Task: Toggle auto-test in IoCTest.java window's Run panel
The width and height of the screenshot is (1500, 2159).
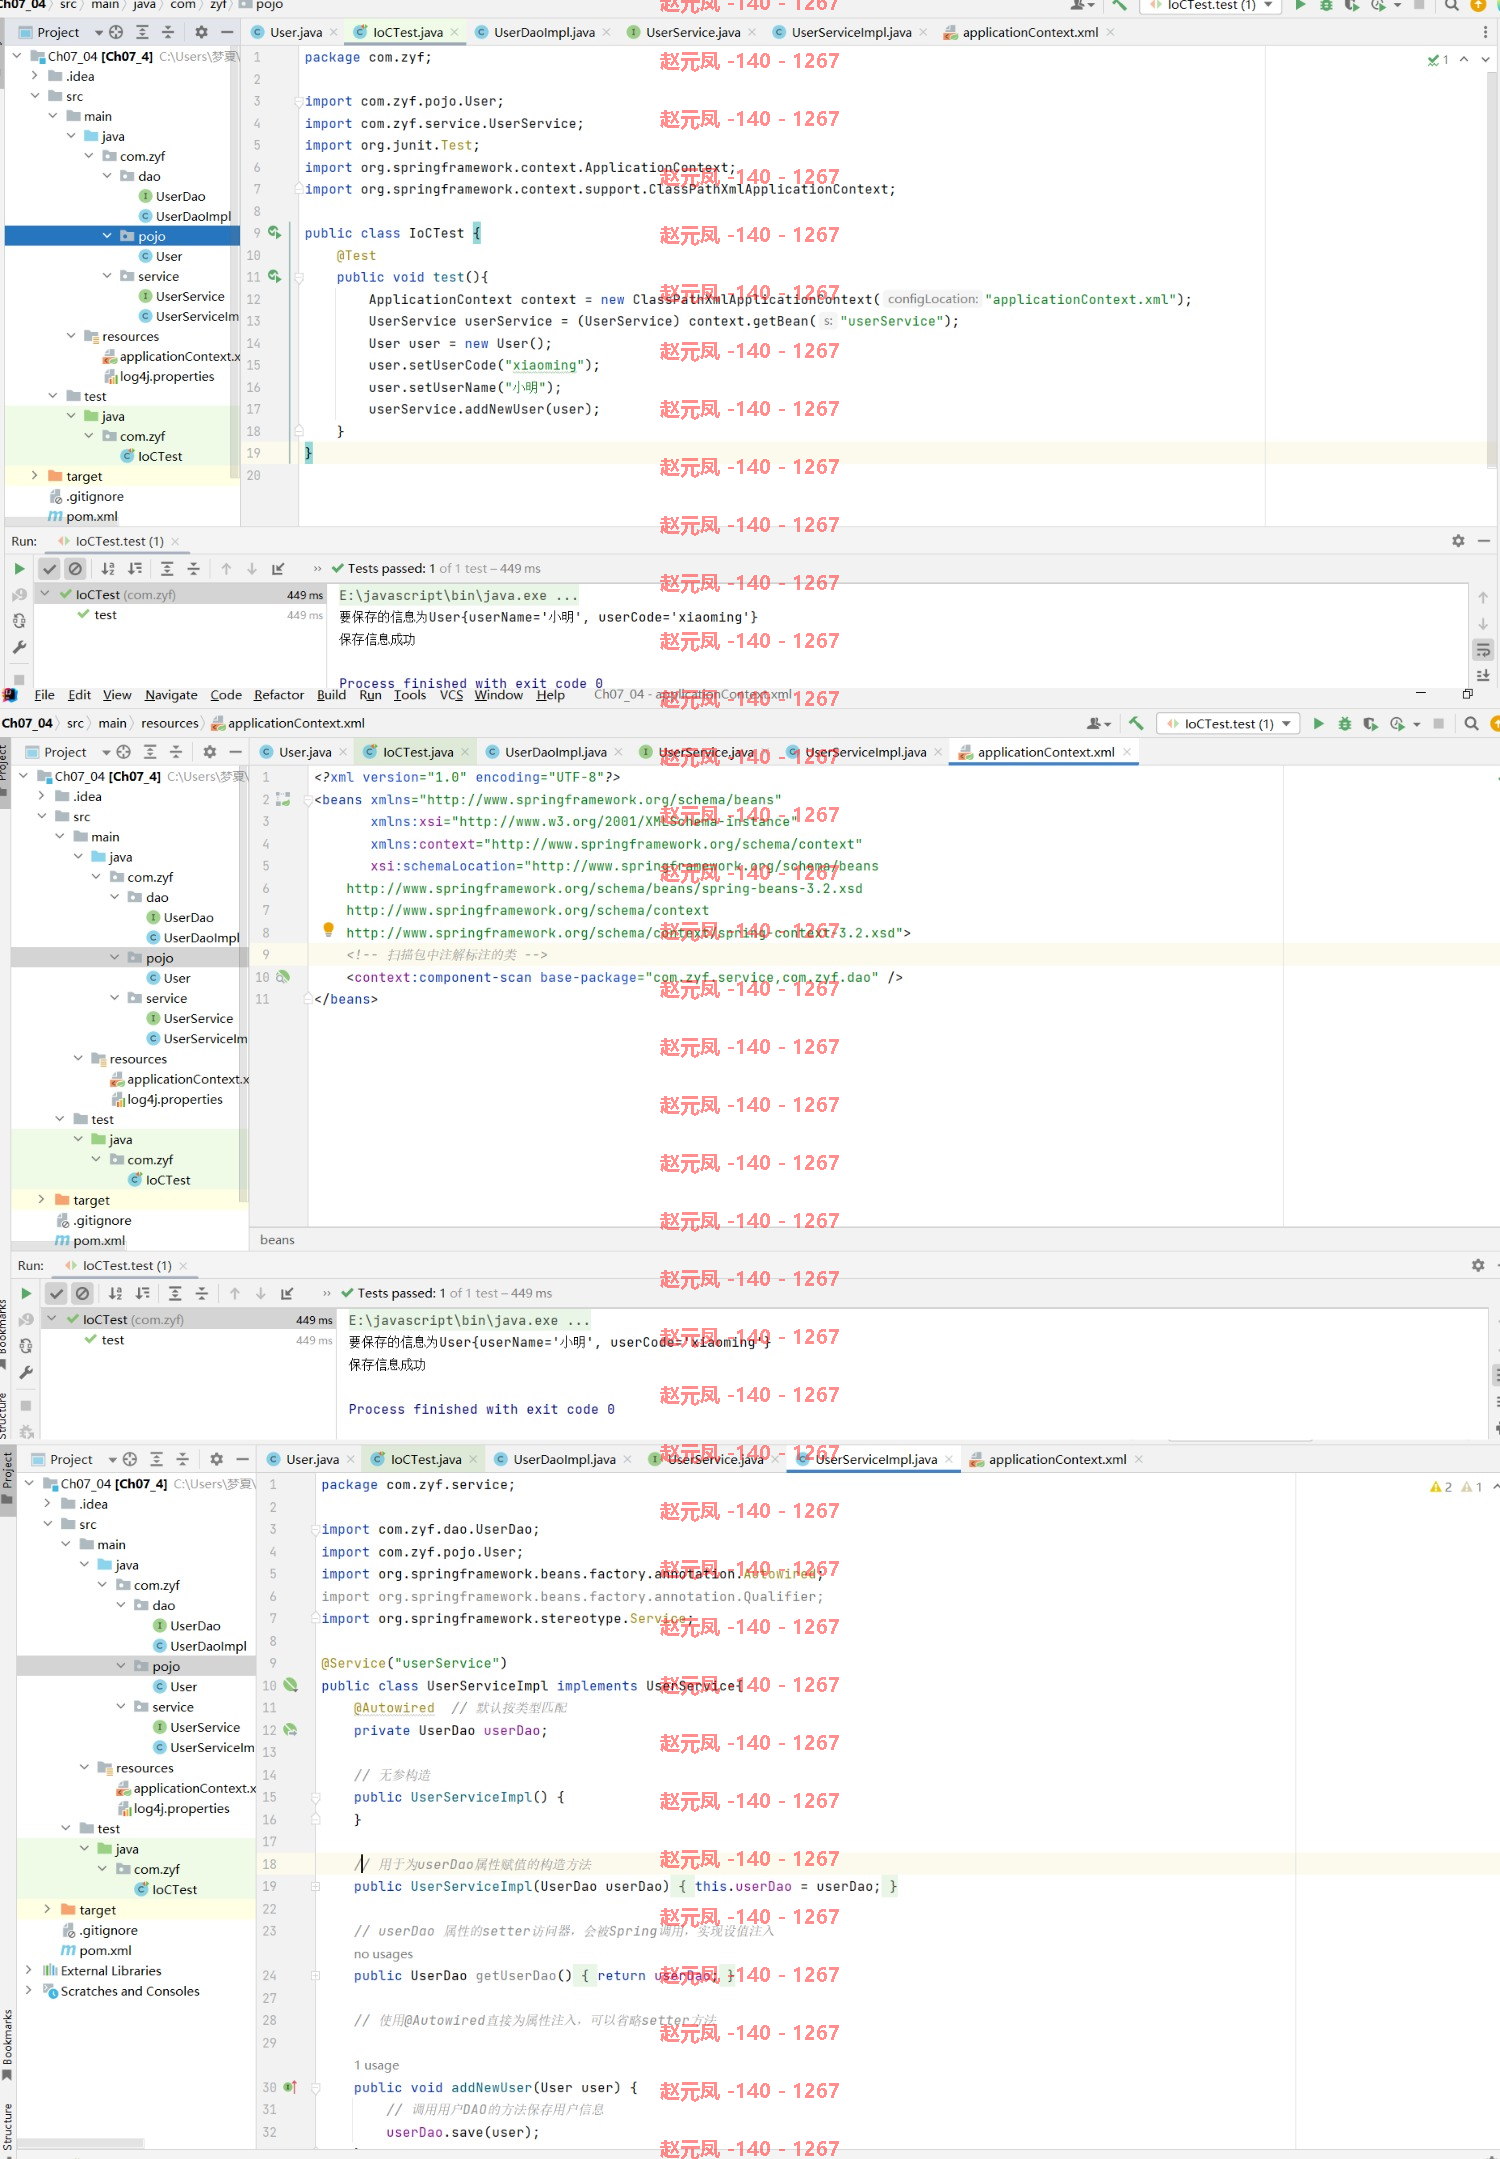Action: (x=19, y=620)
